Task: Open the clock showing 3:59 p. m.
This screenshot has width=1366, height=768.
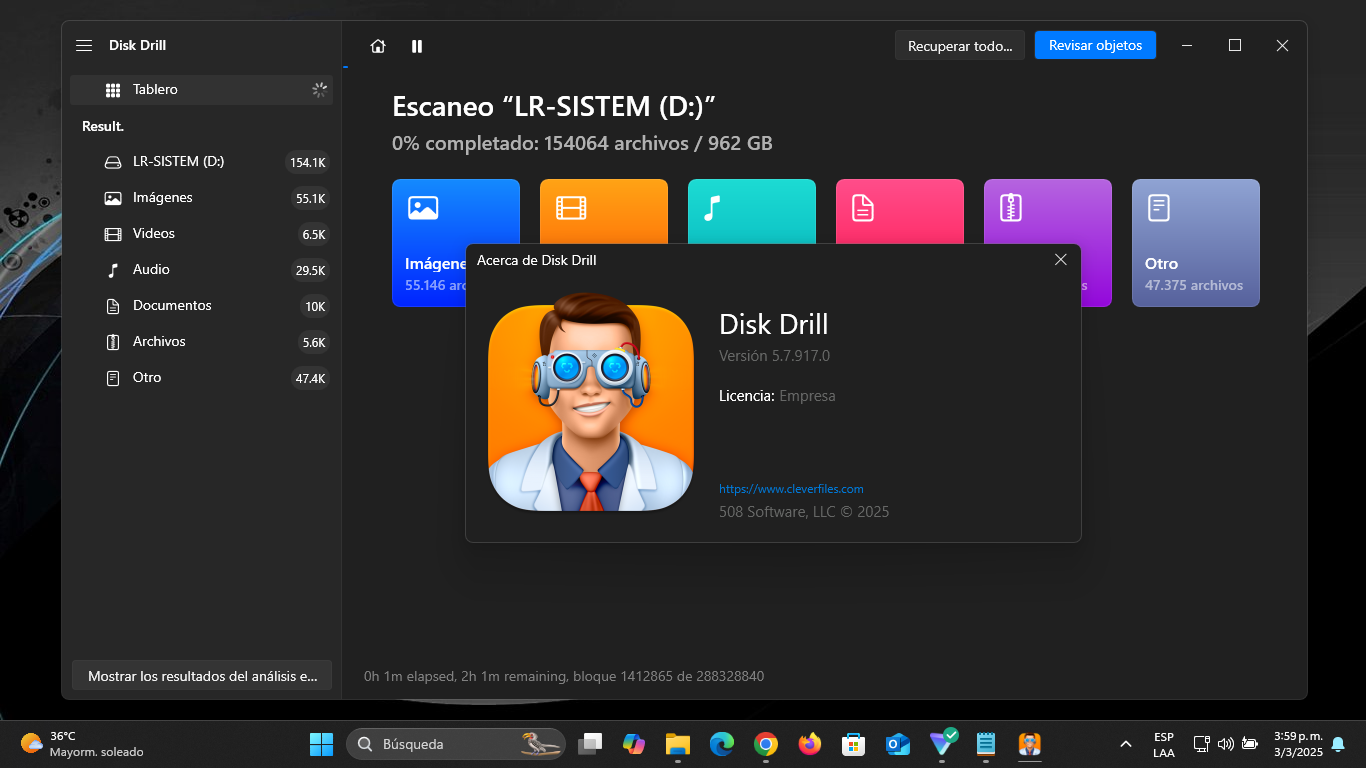Action: click(x=1298, y=744)
